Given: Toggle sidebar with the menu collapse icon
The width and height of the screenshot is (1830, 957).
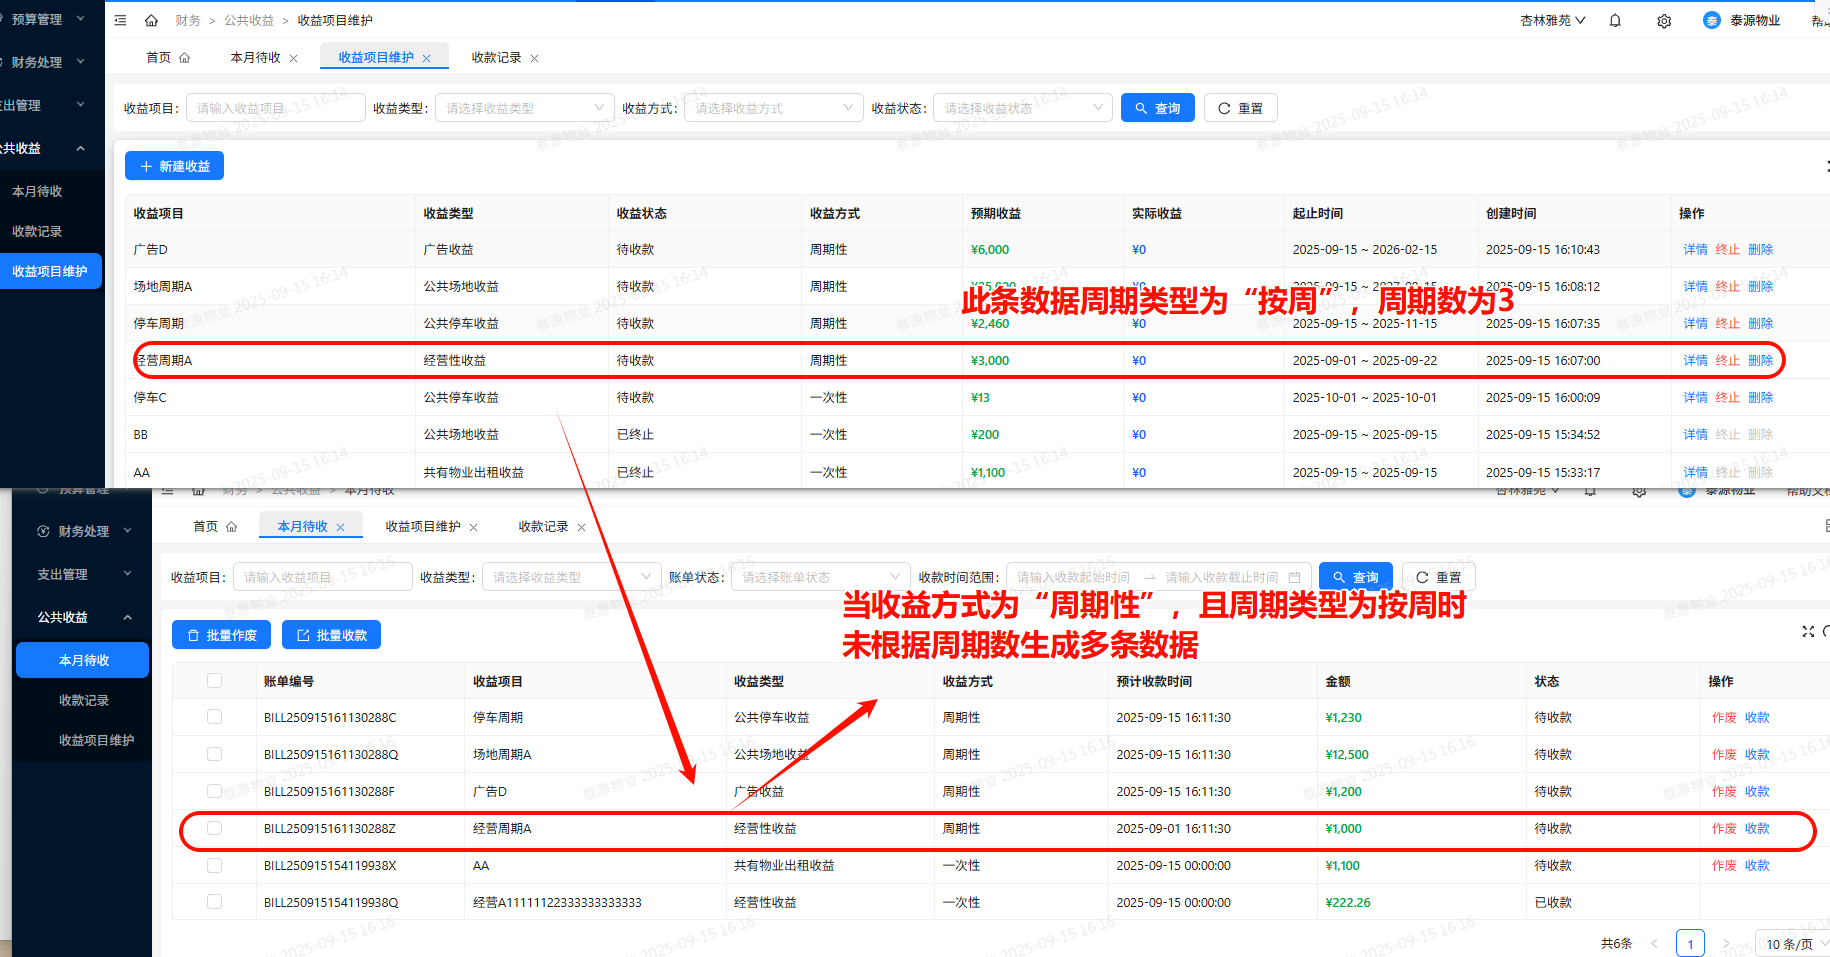Looking at the screenshot, I should (x=120, y=21).
